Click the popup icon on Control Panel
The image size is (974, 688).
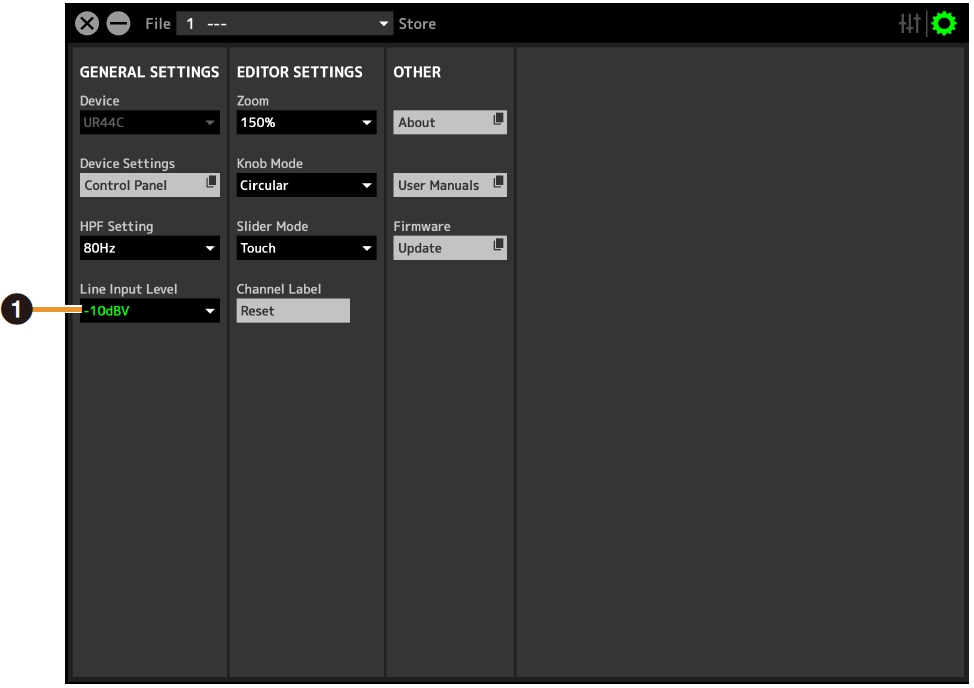(x=211, y=182)
